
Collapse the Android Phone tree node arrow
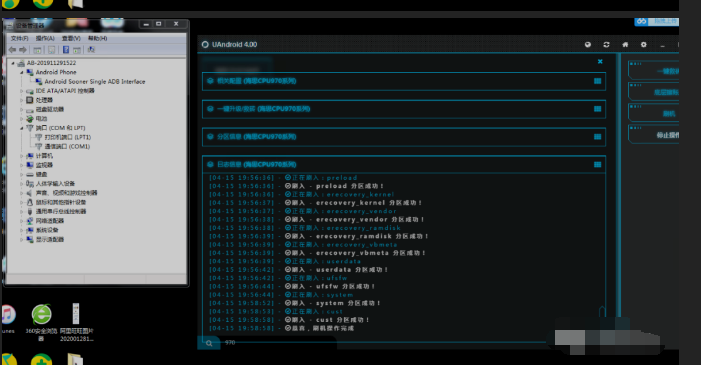(x=21, y=72)
